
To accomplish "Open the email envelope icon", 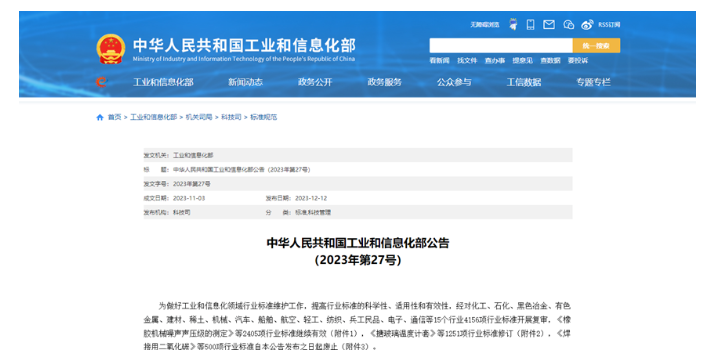I will click(x=549, y=24).
